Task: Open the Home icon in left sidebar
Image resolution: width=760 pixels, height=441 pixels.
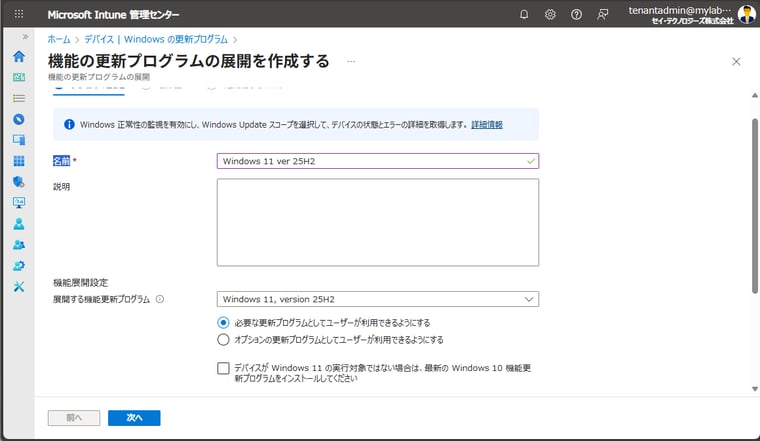Action: [18, 56]
